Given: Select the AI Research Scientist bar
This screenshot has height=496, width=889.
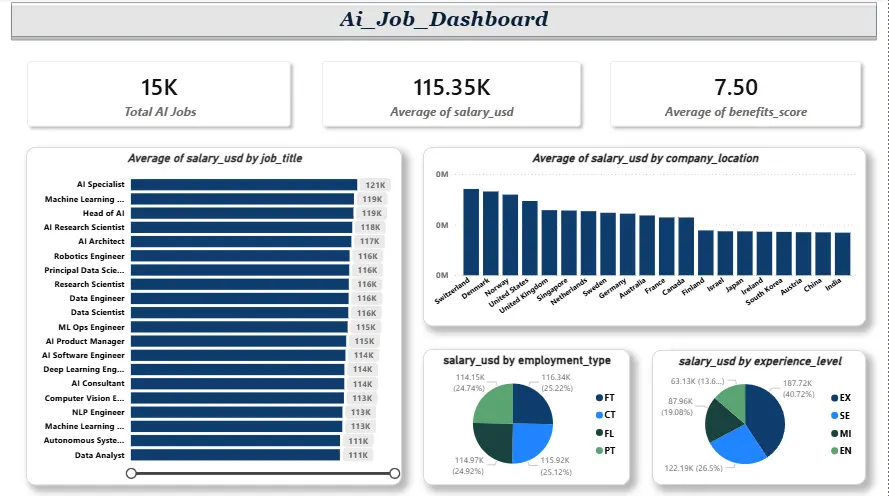Looking at the screenshot, I should click(242, 227).
